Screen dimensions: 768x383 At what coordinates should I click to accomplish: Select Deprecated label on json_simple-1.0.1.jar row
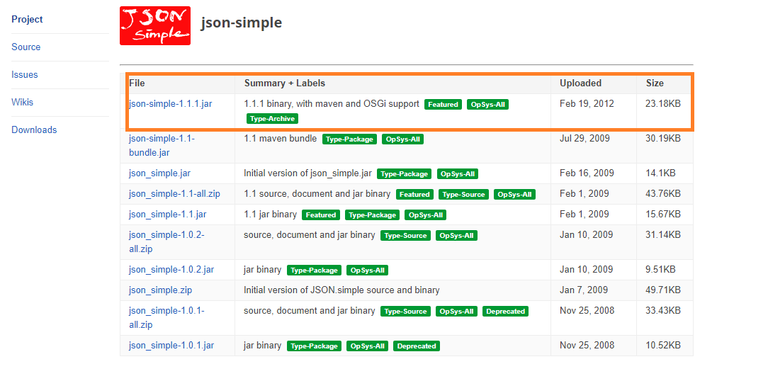(416, 346)
